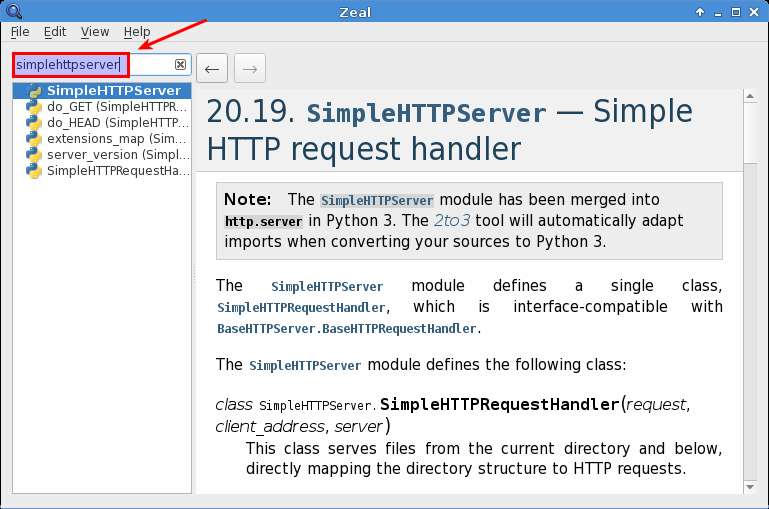Click the Python icon beside do_GET result
Viewport: 769px width, 509px height.
(x=34, y=107)
